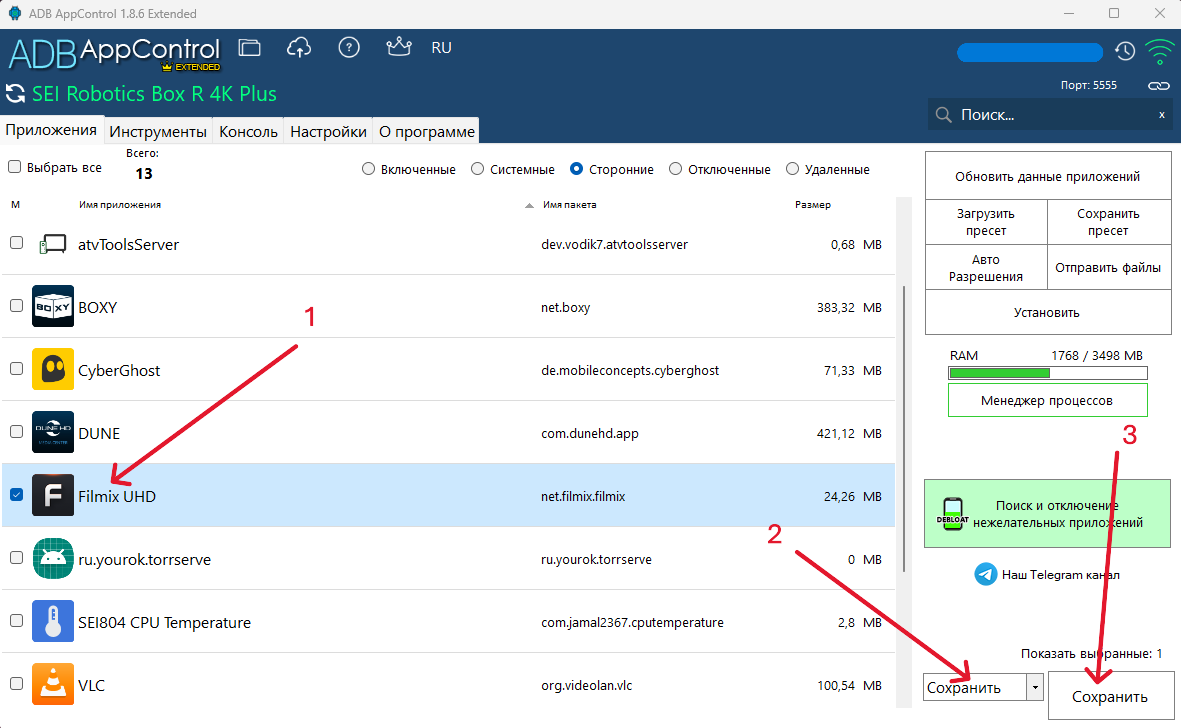This screenshot has width=1181, height=728.
Task: Click the green RAM usage bar
Action: (x=1048, y=373)
